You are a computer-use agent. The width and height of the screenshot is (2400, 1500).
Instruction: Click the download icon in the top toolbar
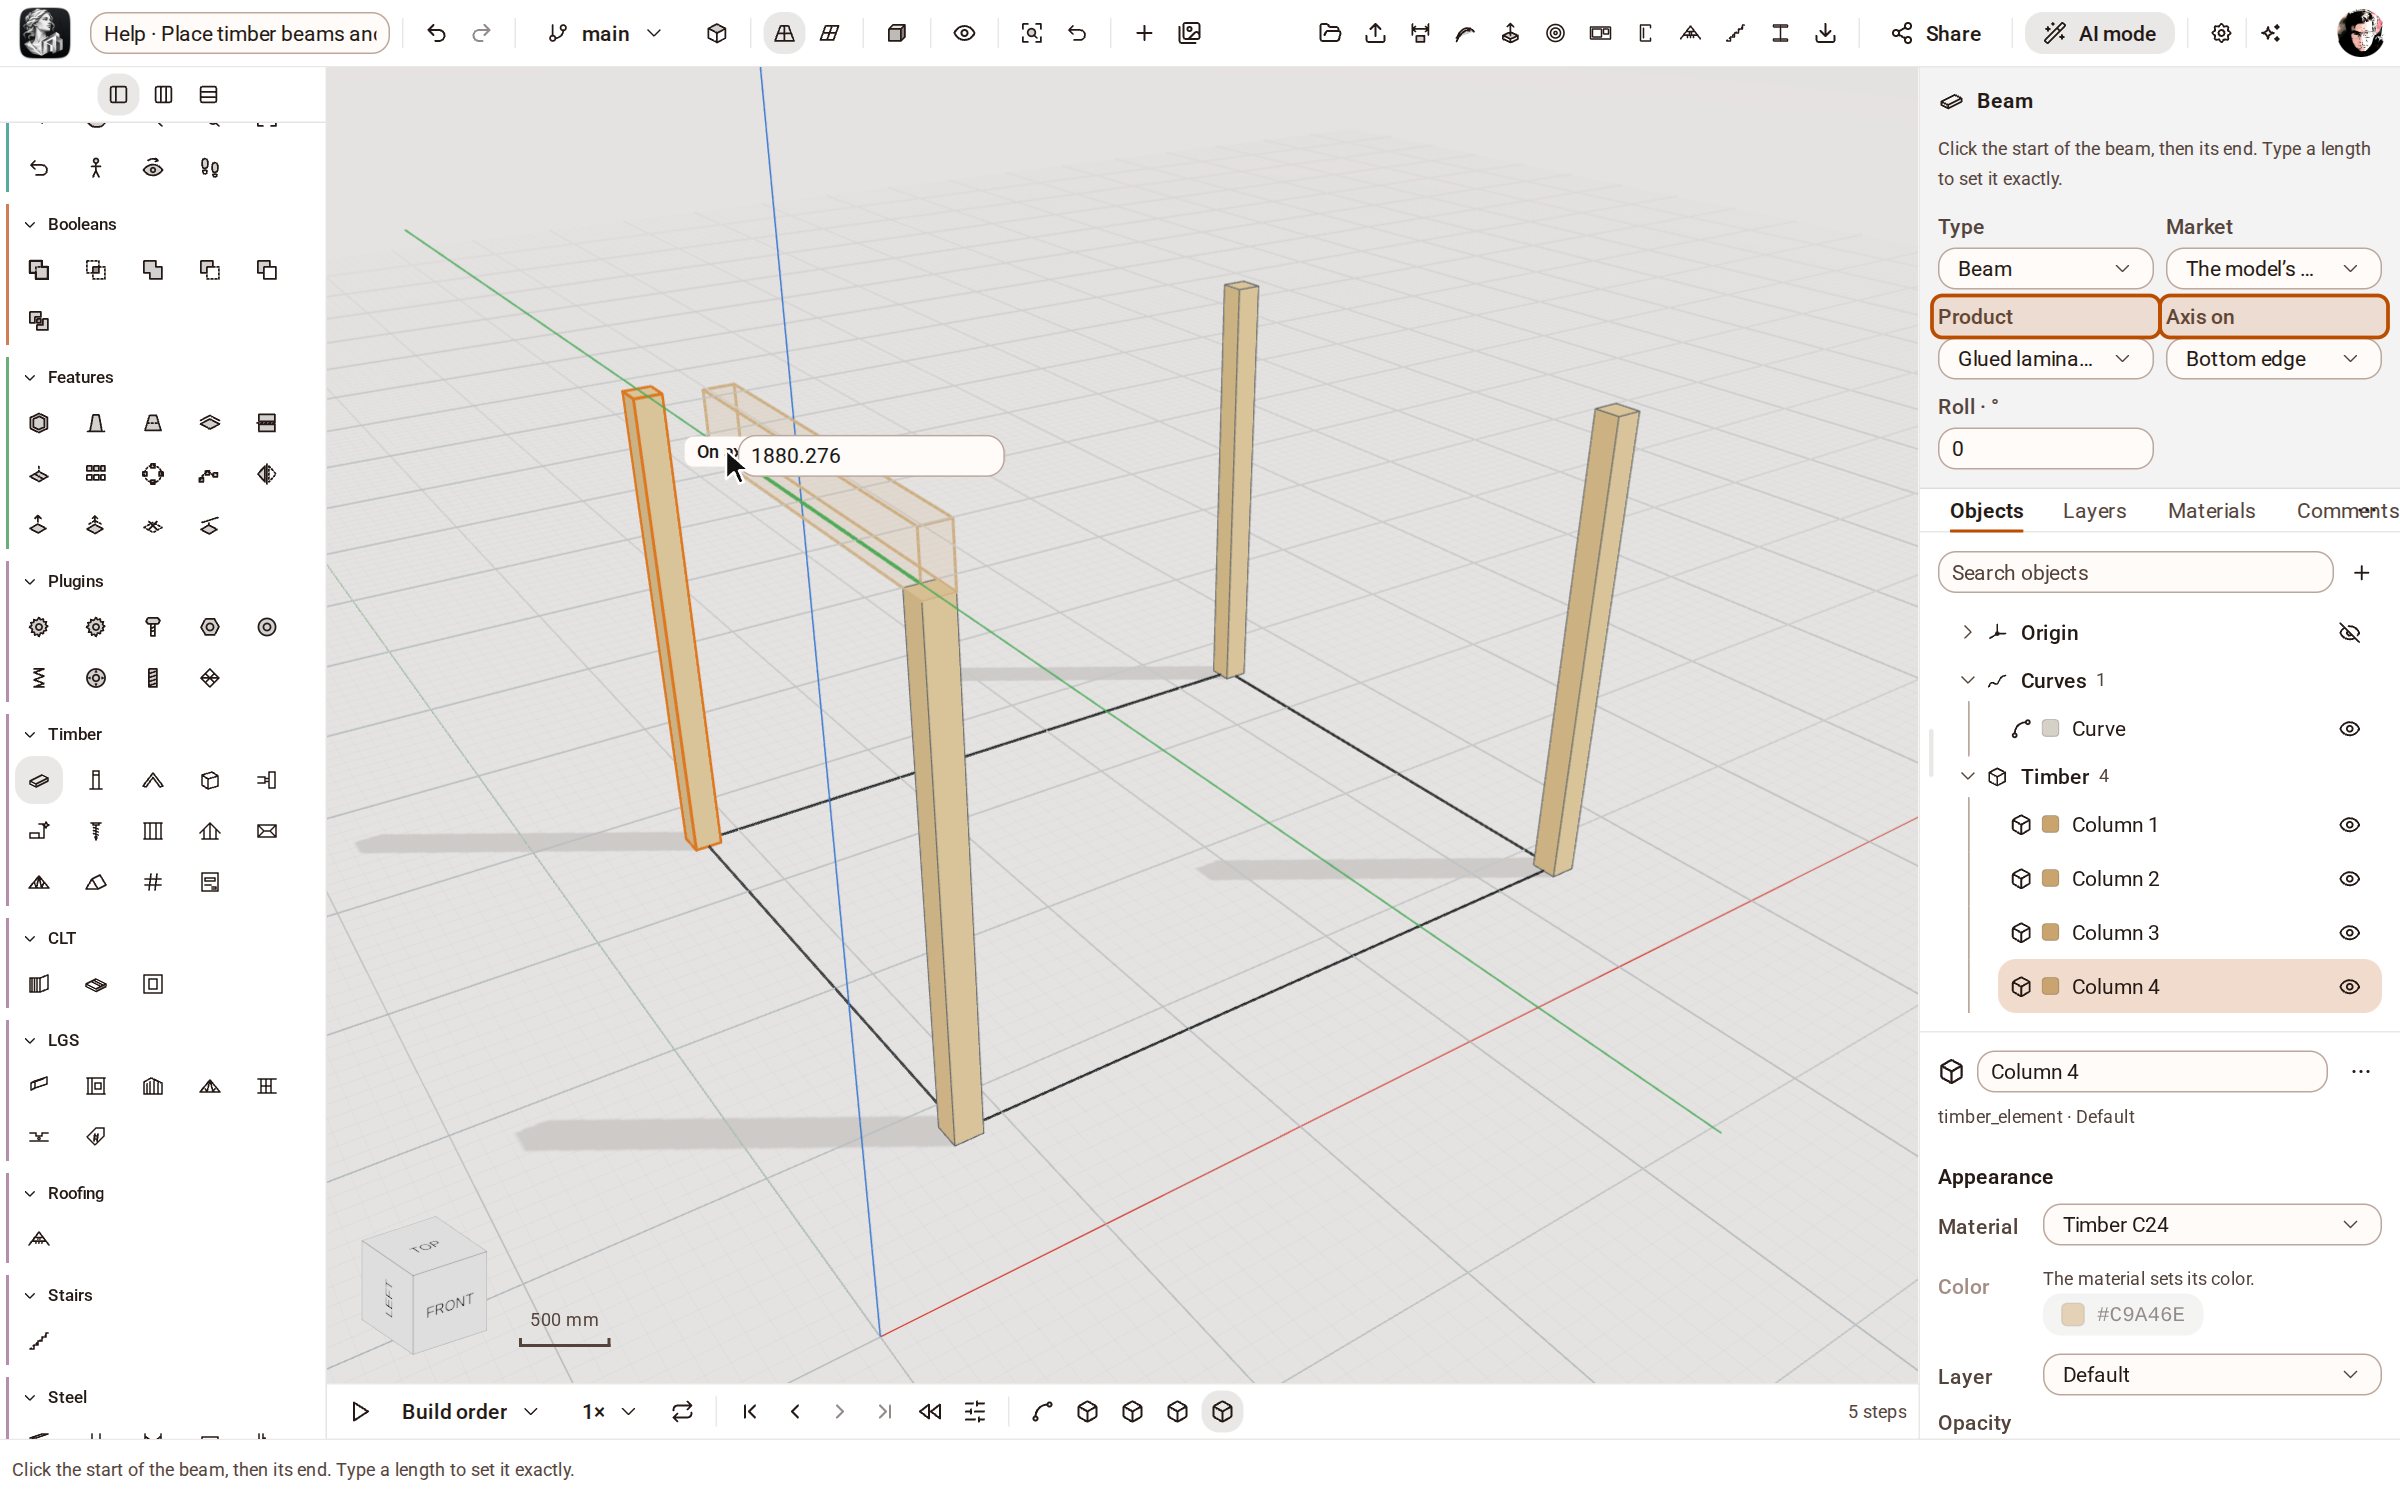[1825, 33]
